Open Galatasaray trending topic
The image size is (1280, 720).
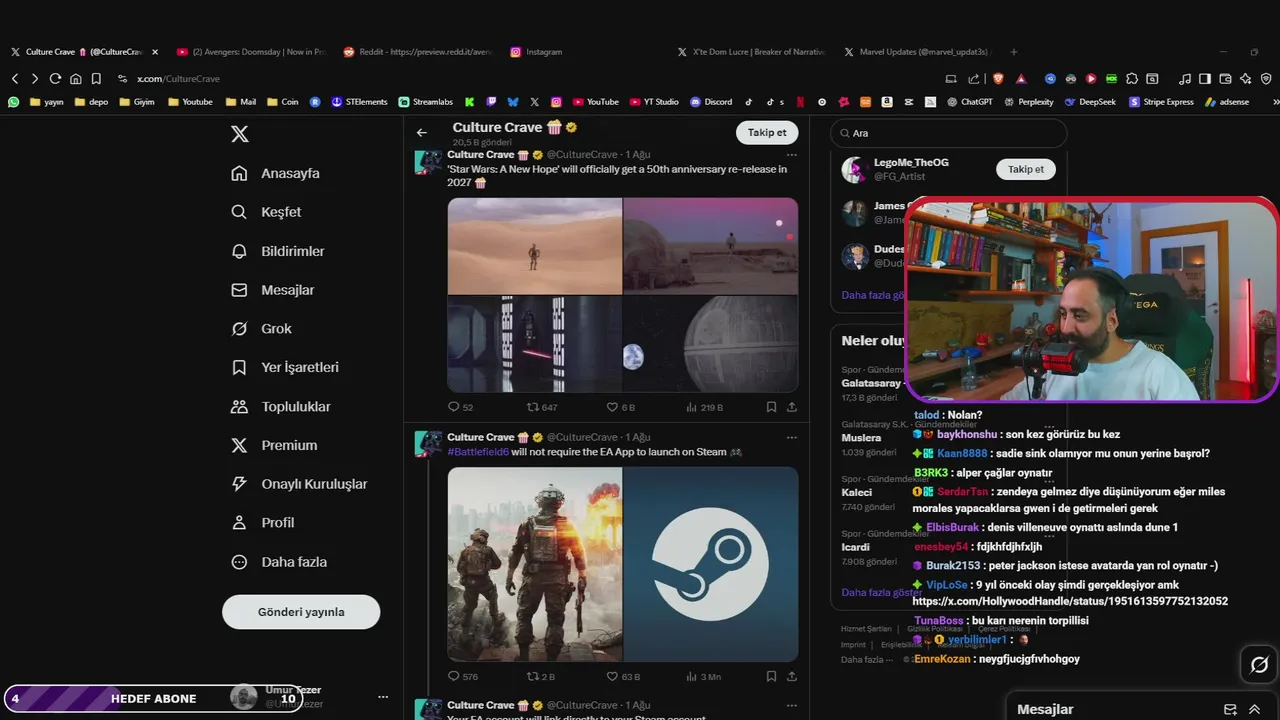(x=871, y=383)
